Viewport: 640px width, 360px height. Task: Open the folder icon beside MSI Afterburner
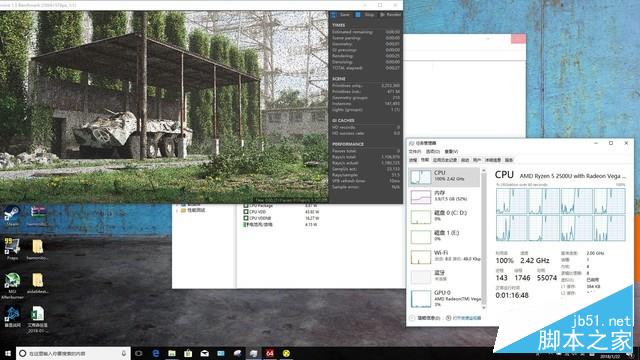point(38,283)
